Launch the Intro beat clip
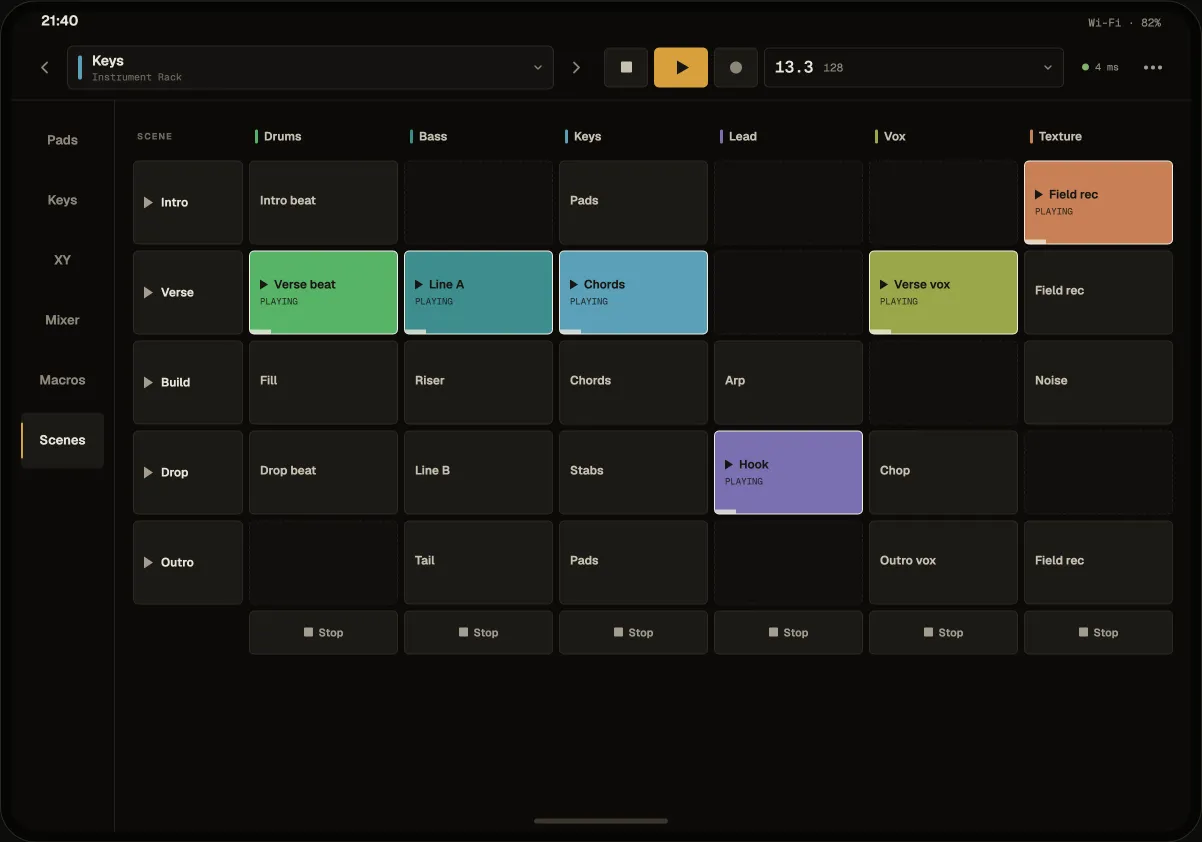The width and height of the screenshot is (1202, 842). [323, 202]
